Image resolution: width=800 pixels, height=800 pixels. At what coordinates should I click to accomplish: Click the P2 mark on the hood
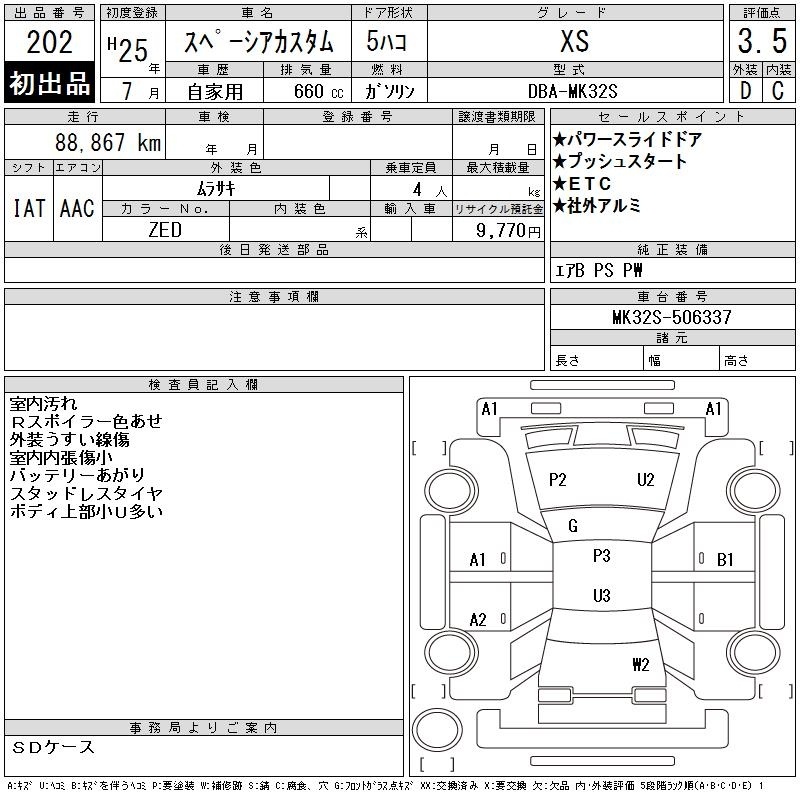(557, 480)
